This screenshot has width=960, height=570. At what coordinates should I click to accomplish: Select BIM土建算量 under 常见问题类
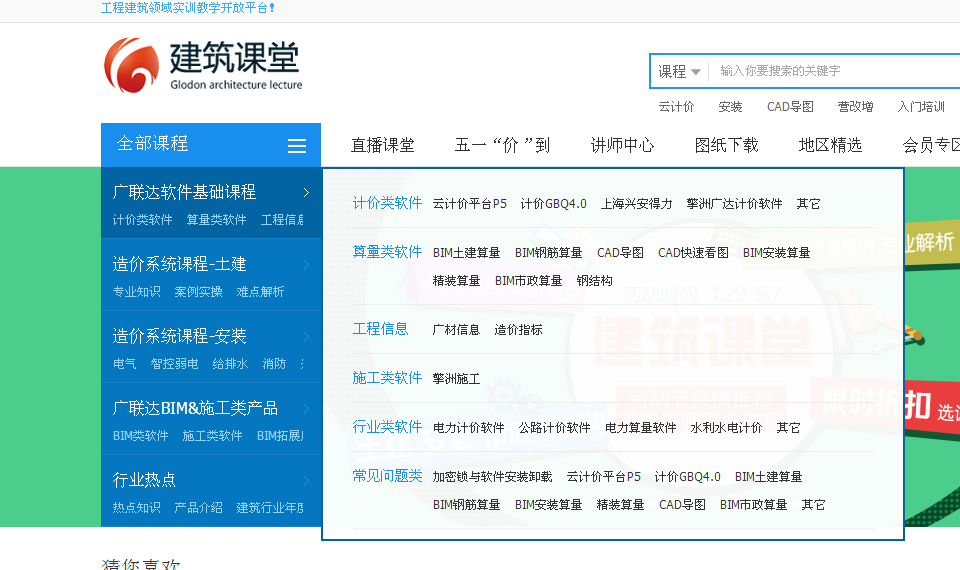[x=768, y=476]
